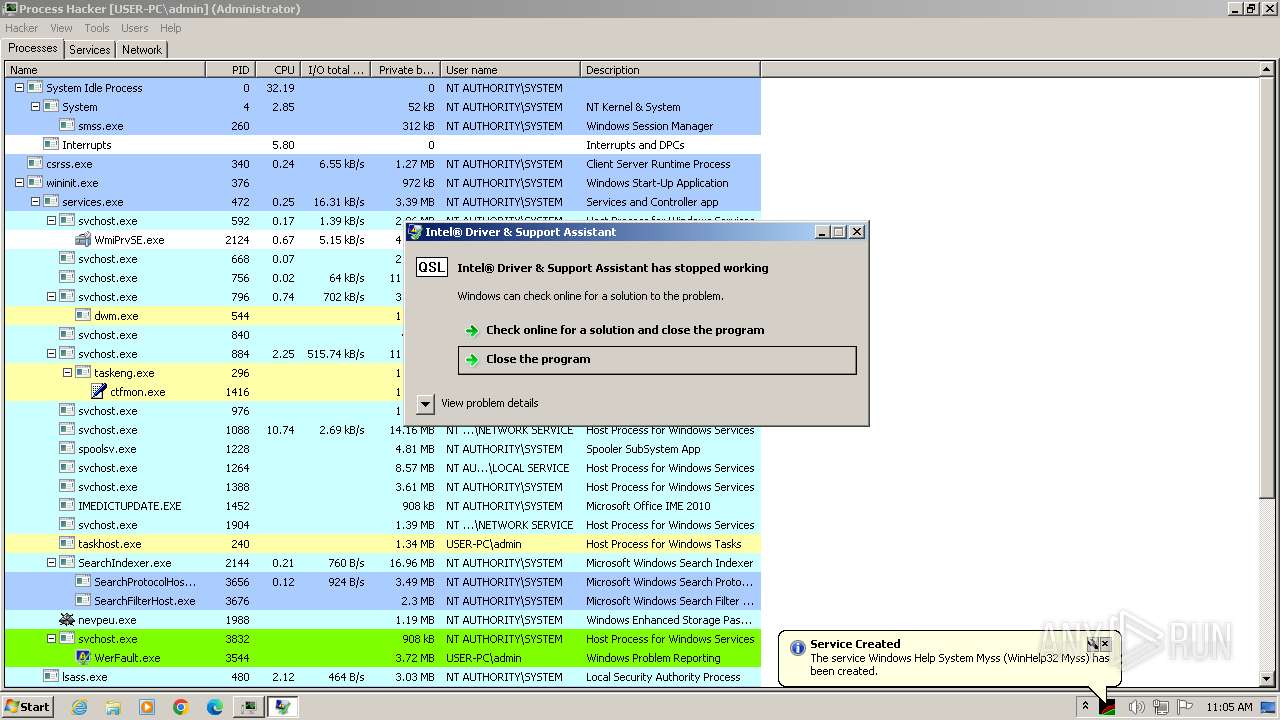
Task: Open the Action Center flag icon
Action: (x=1185, y=707)
